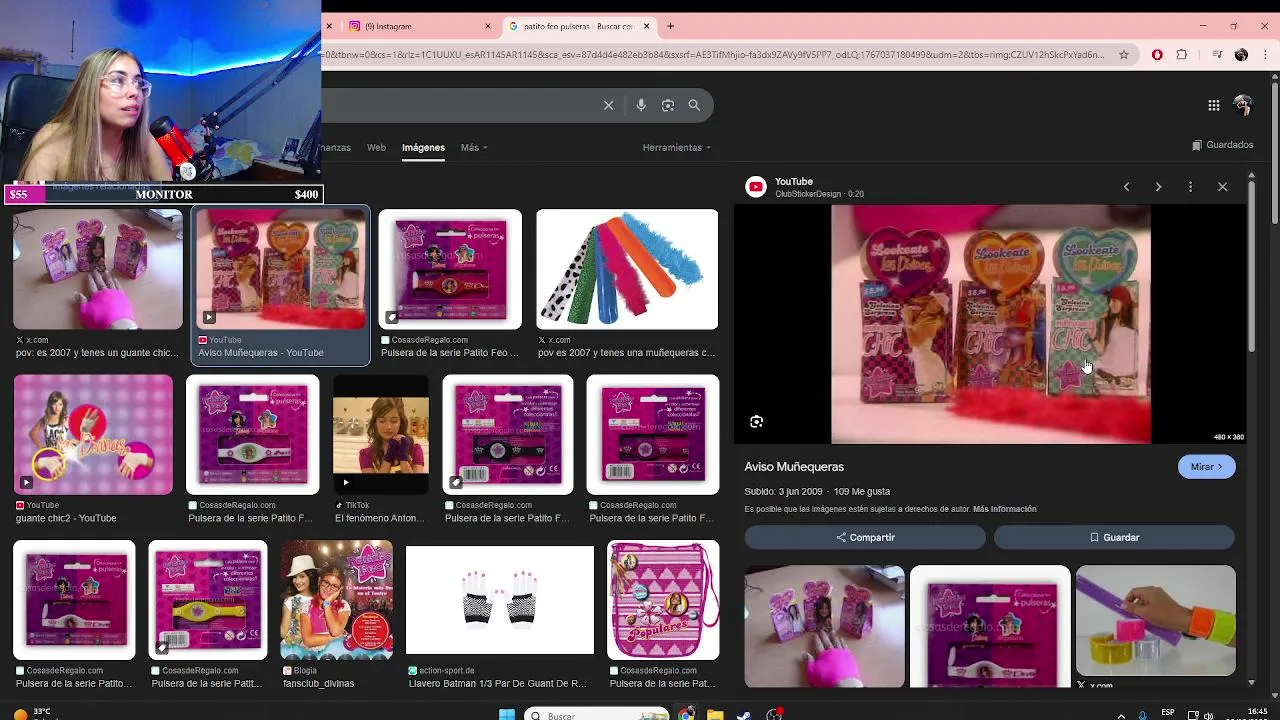Viewport: 1280px width, 720px height.
Task: Open the related slap bracelets thumbnail in panel
Action: (x=1156, y=620)
